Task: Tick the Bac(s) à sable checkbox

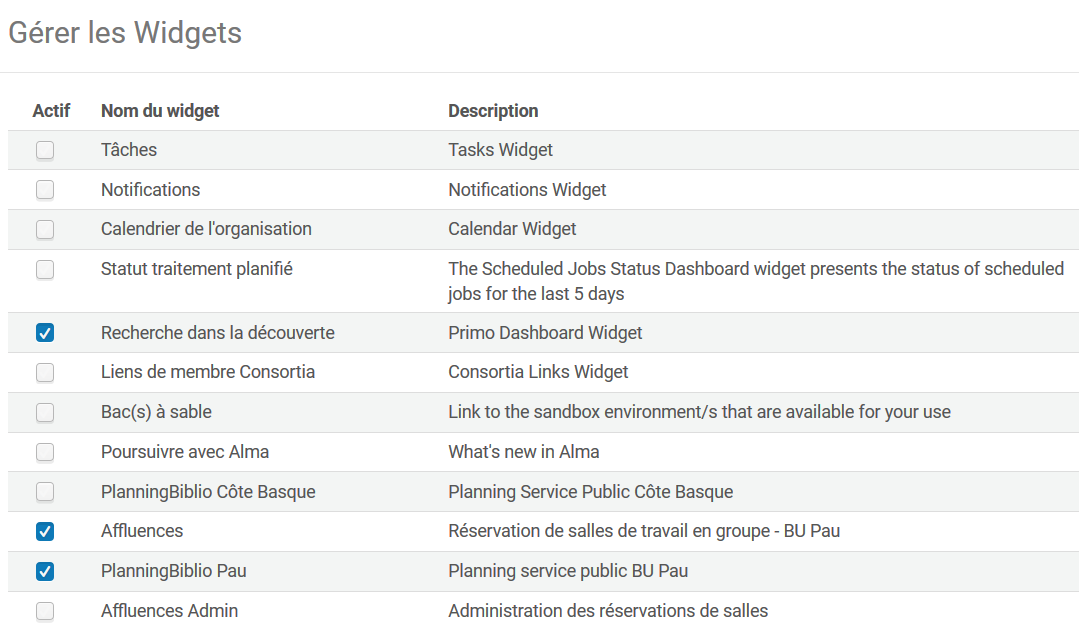Action: pos(45,412)
